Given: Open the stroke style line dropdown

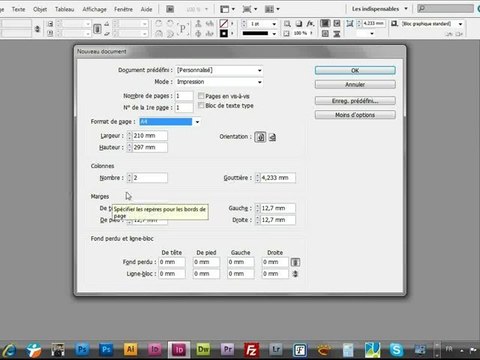Looking at the screenshot, I should 274,34.
